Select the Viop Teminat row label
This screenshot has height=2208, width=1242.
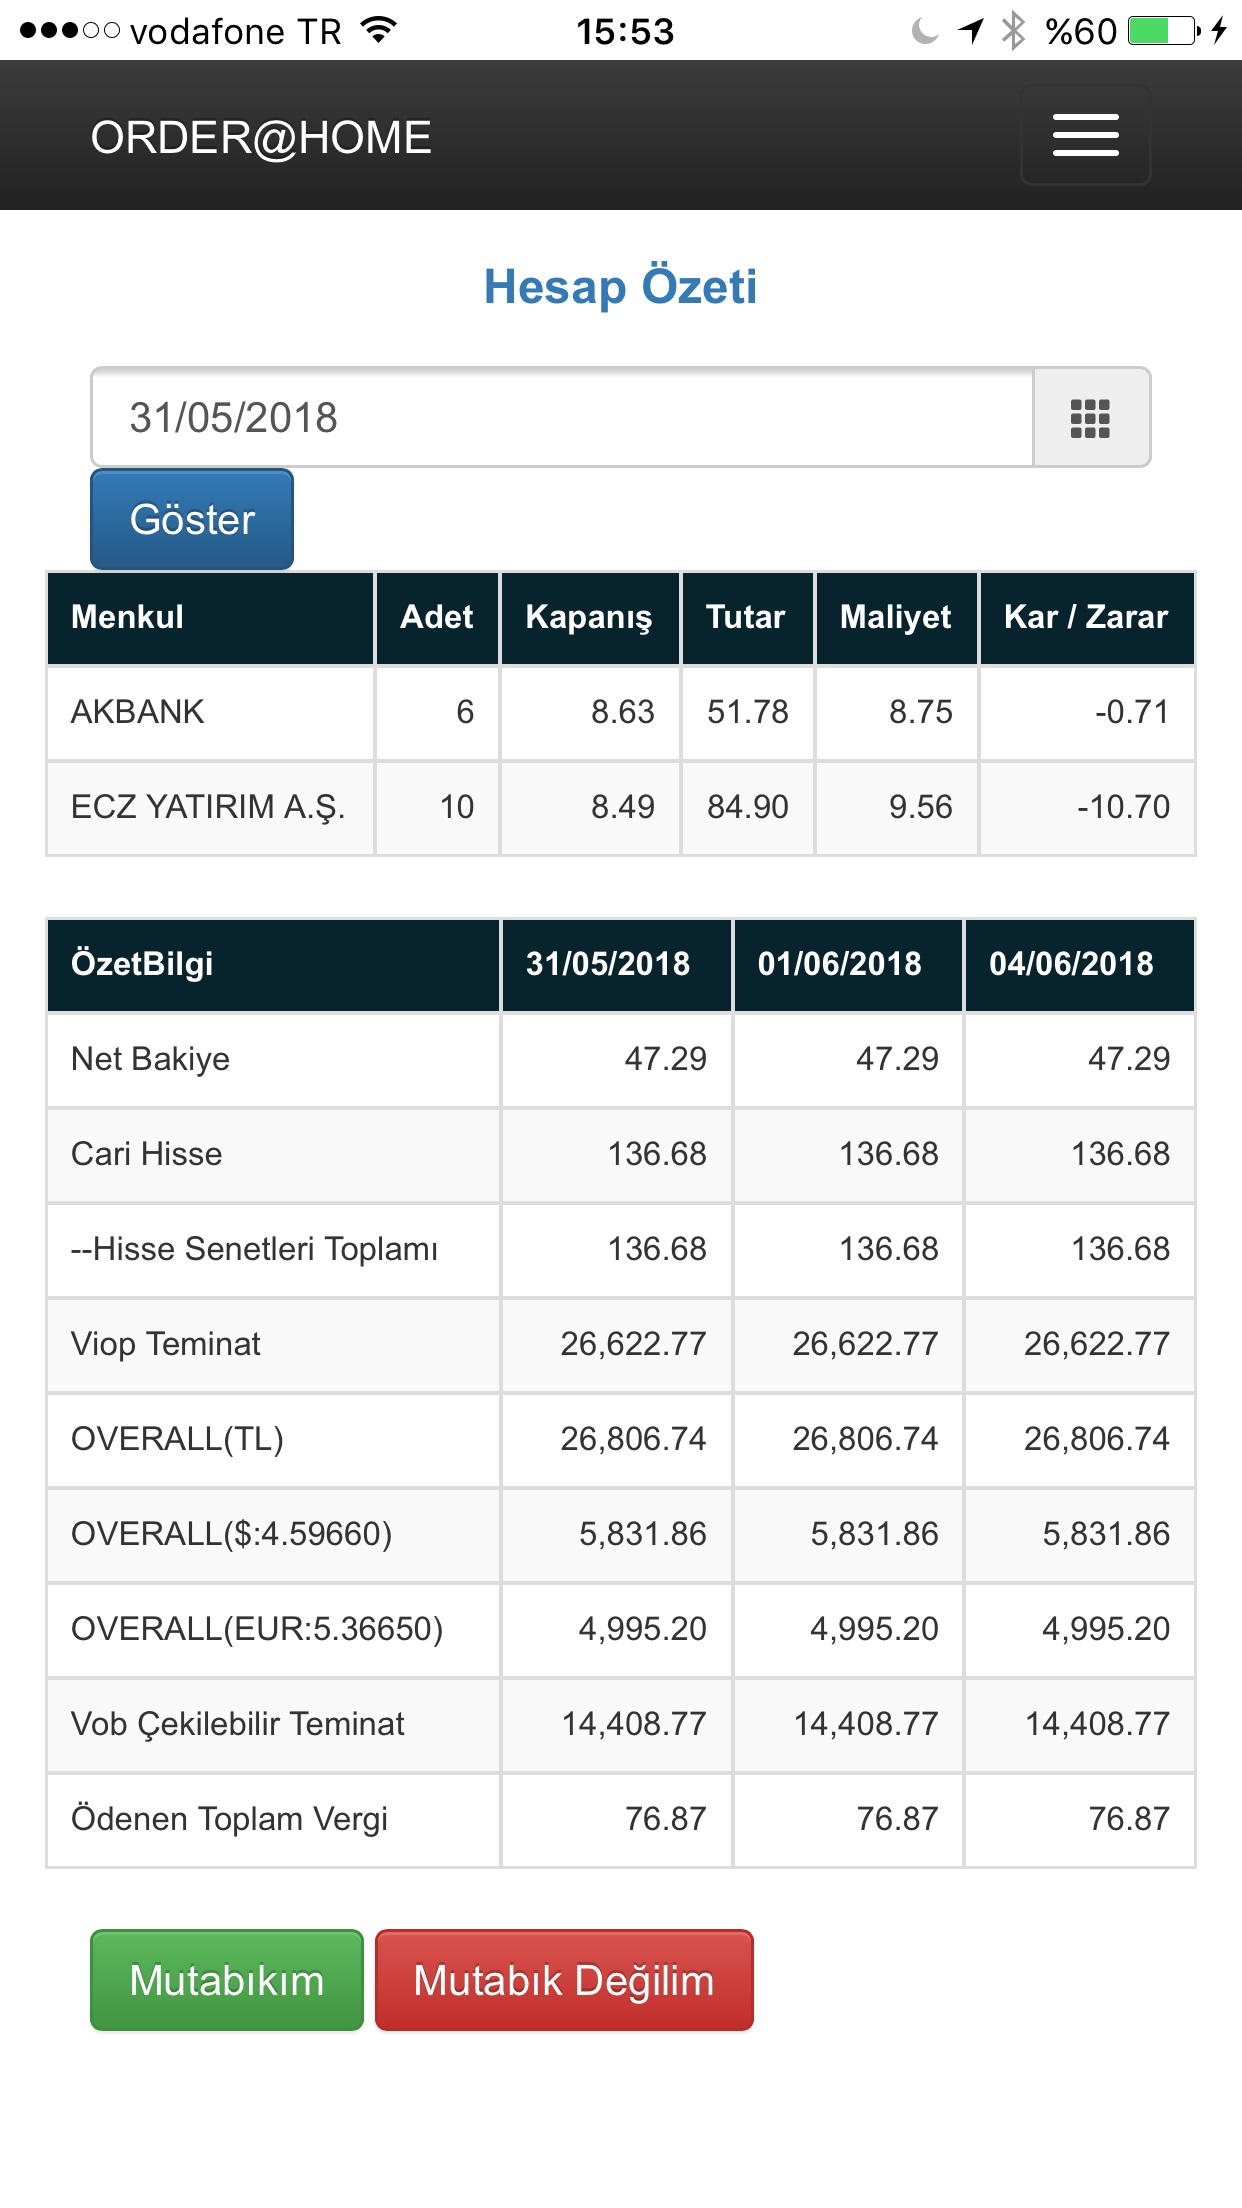point(166,1344)
